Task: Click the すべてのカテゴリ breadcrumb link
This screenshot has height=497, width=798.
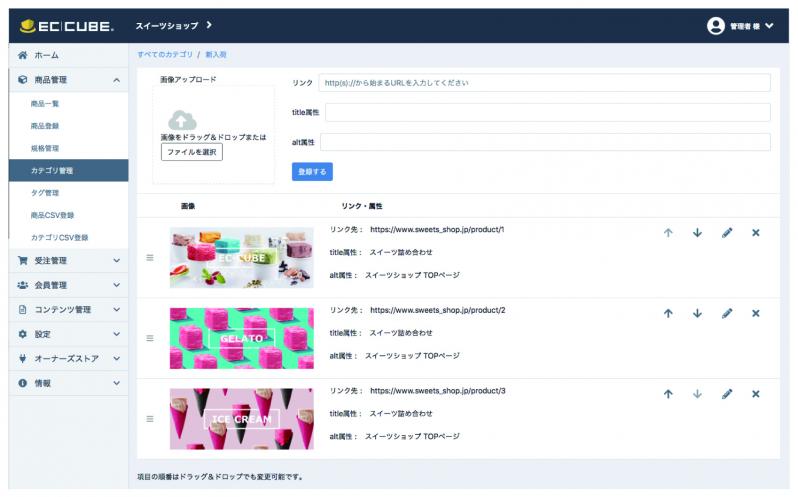Action: coord(165,54)
